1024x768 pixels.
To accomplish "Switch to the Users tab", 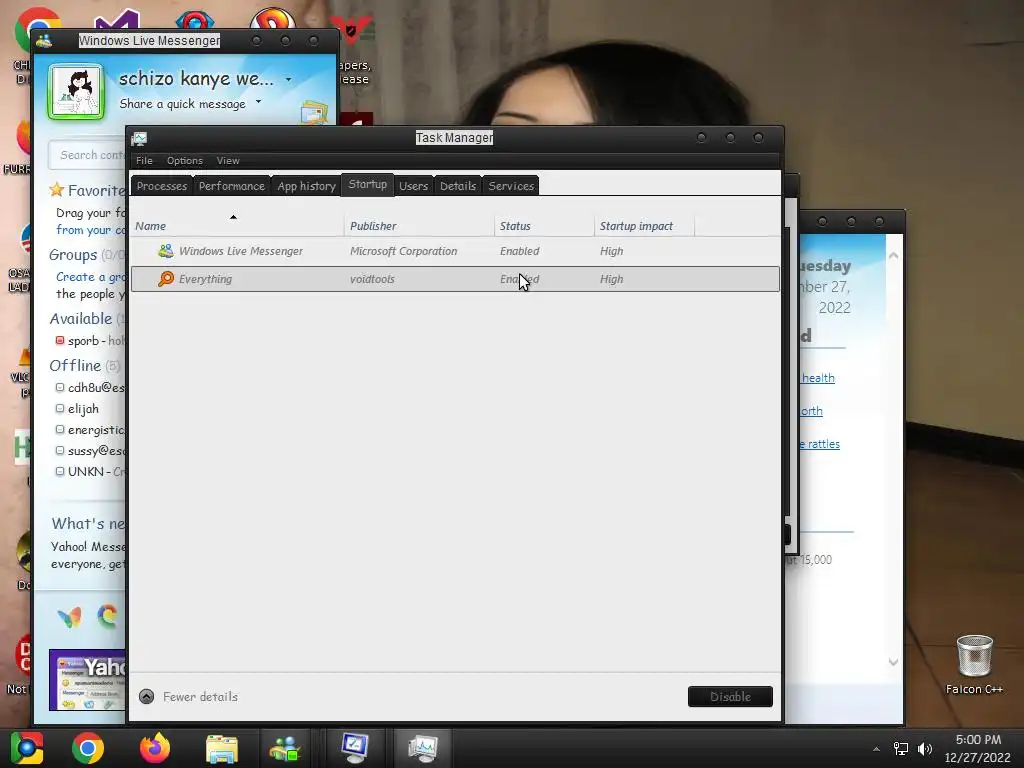I will pos(413,185).
